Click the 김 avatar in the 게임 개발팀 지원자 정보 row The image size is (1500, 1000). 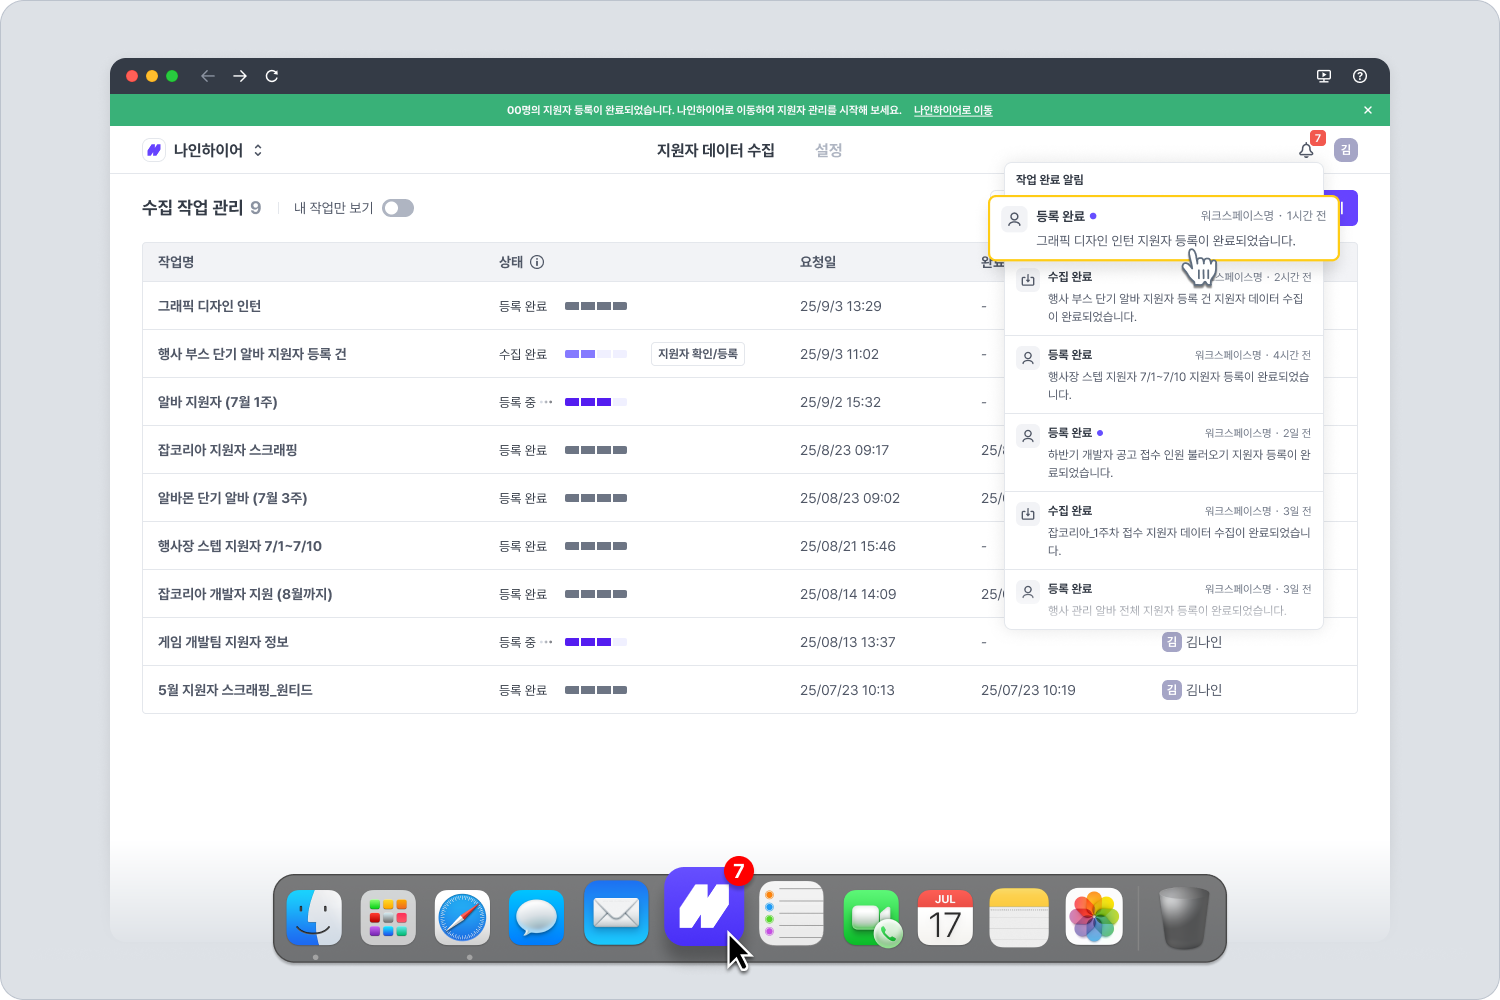pos(1172,642)
